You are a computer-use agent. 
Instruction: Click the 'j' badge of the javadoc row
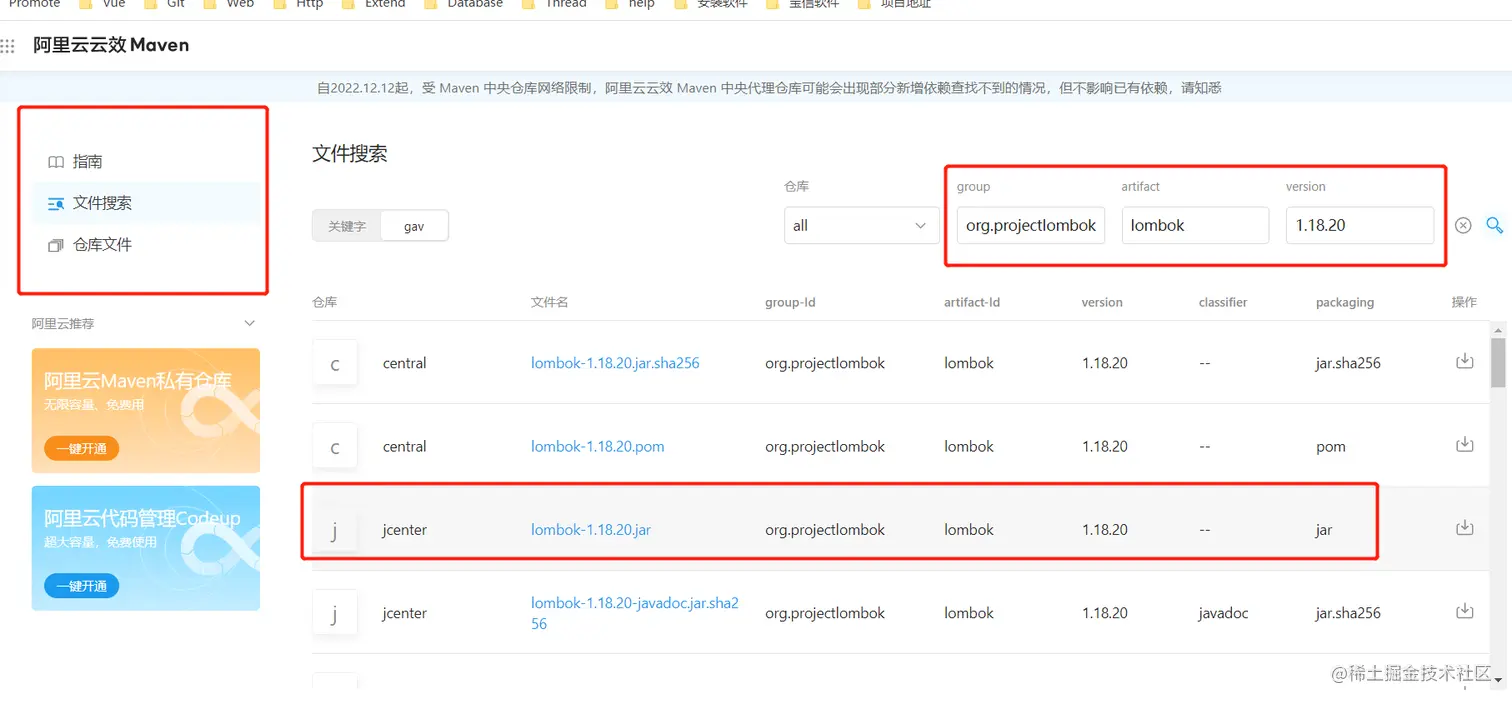(x=335, y=612)
